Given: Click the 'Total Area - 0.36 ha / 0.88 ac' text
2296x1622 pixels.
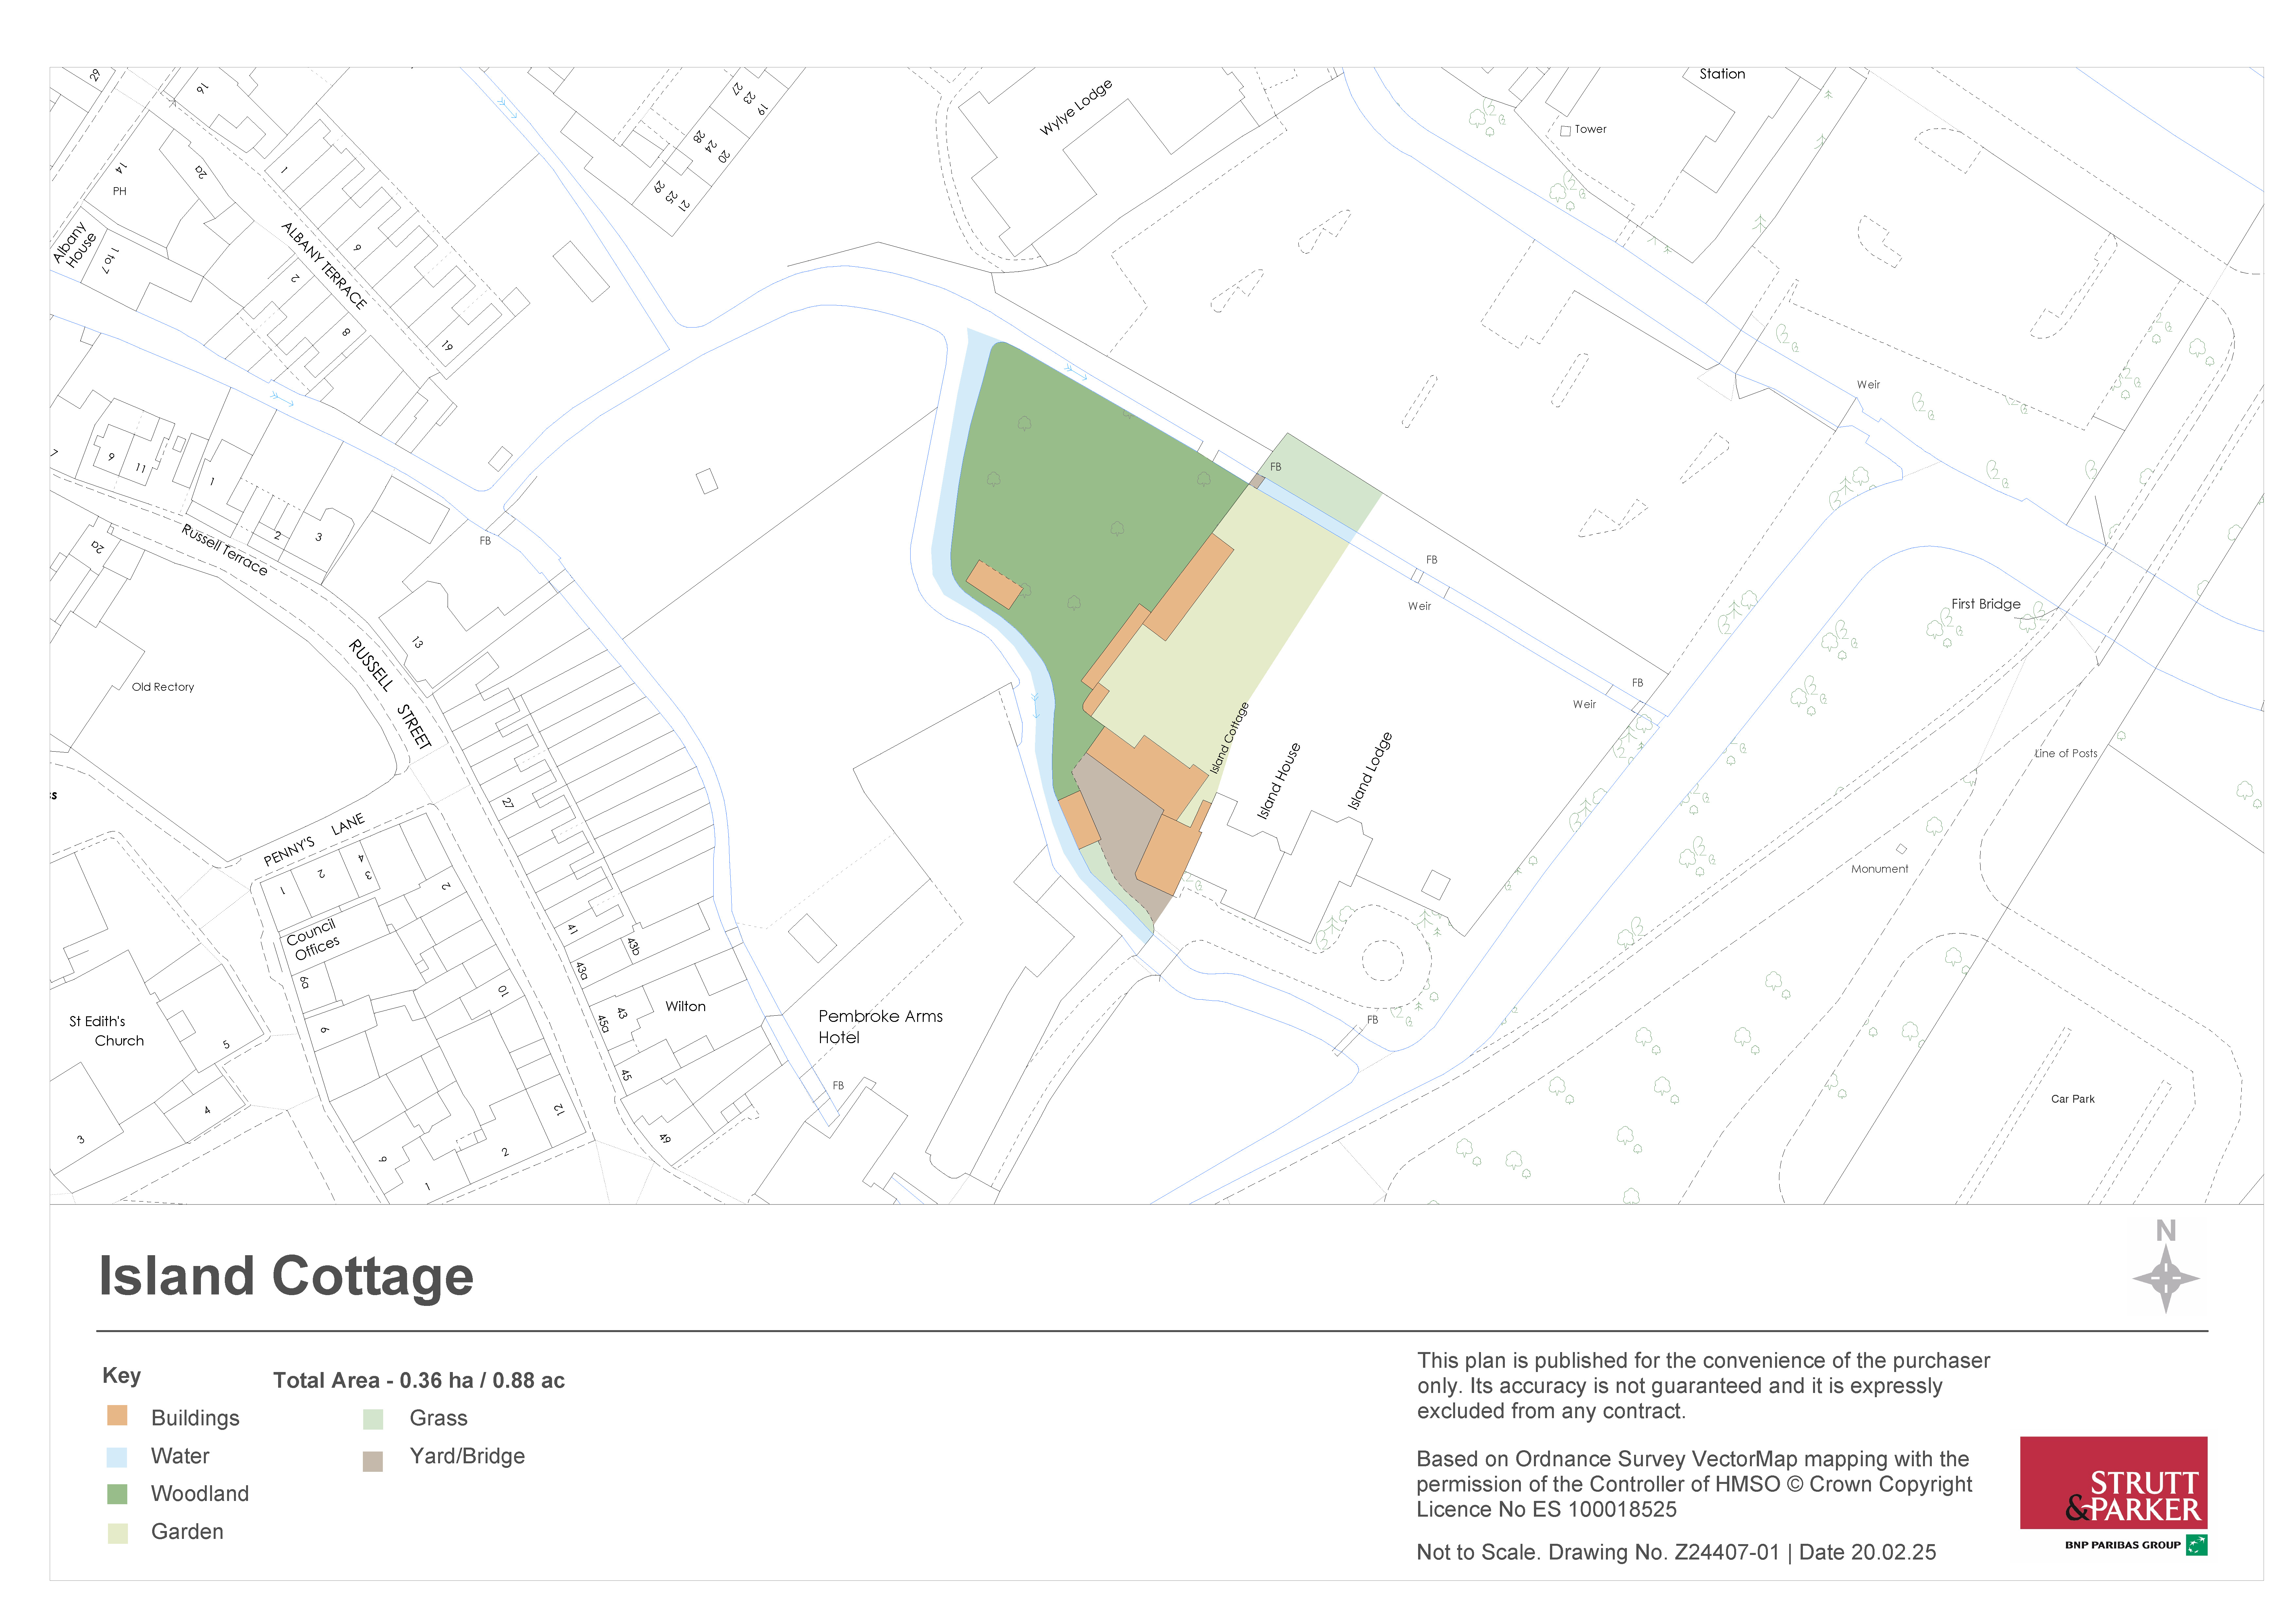Looking at the screenshot, I should 419,1380.
